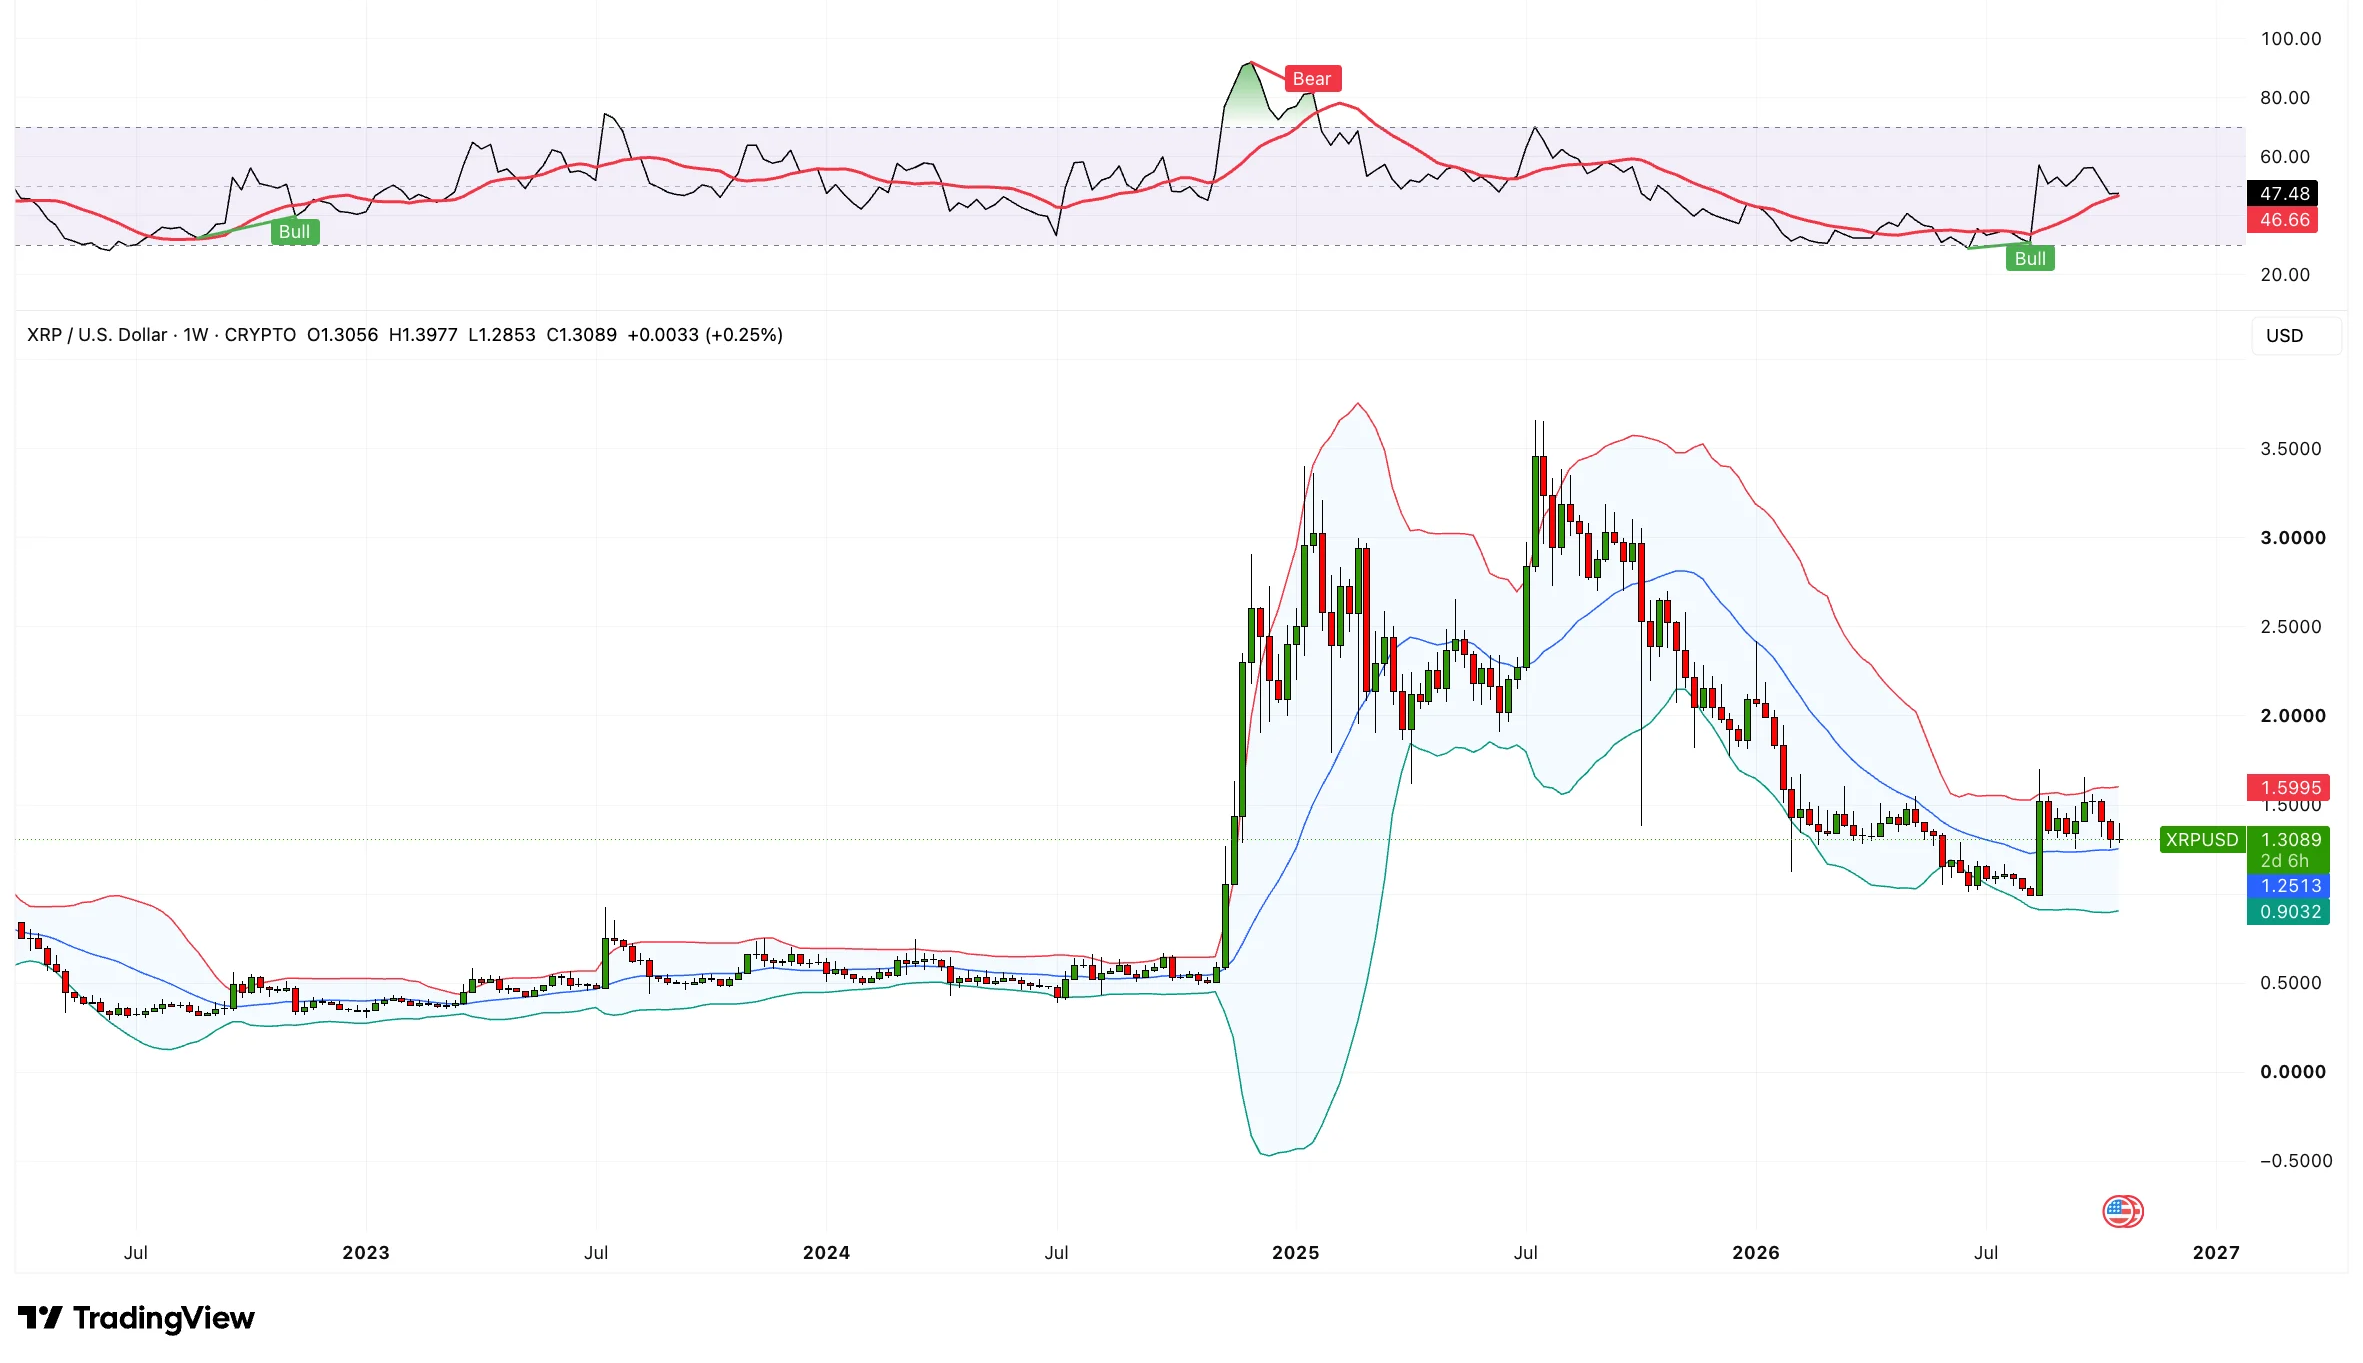
Task: Click the 0.5000 price axis label
Action: pyautogui.click(x=2291, y=983)
